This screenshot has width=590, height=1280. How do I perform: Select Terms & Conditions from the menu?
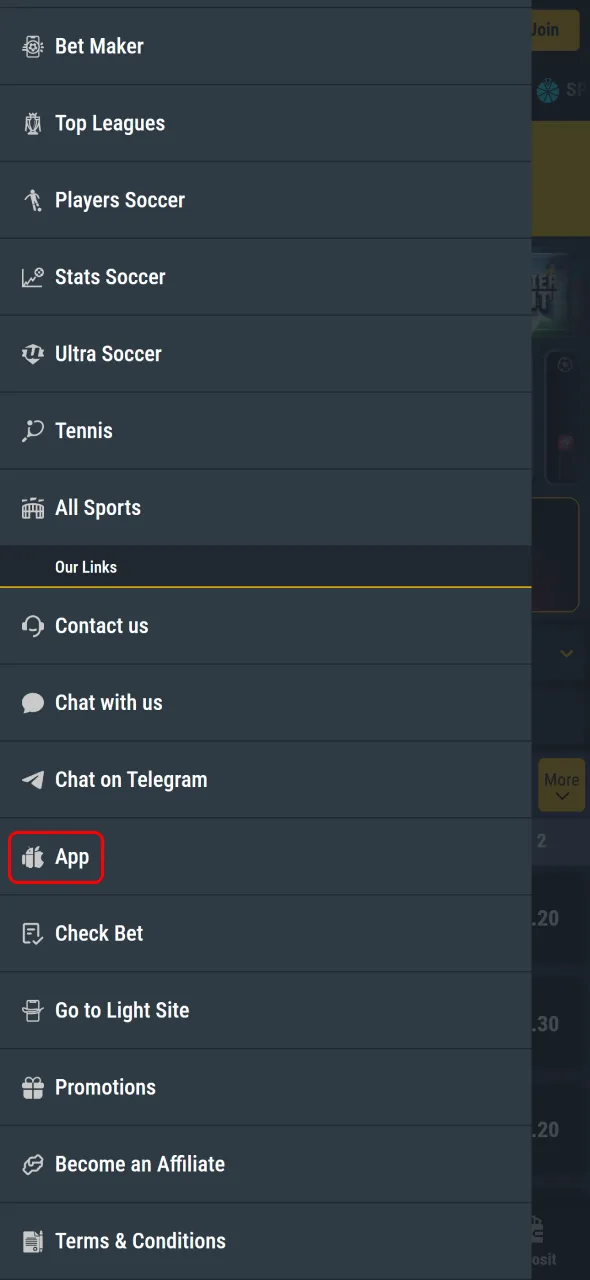140,1241
